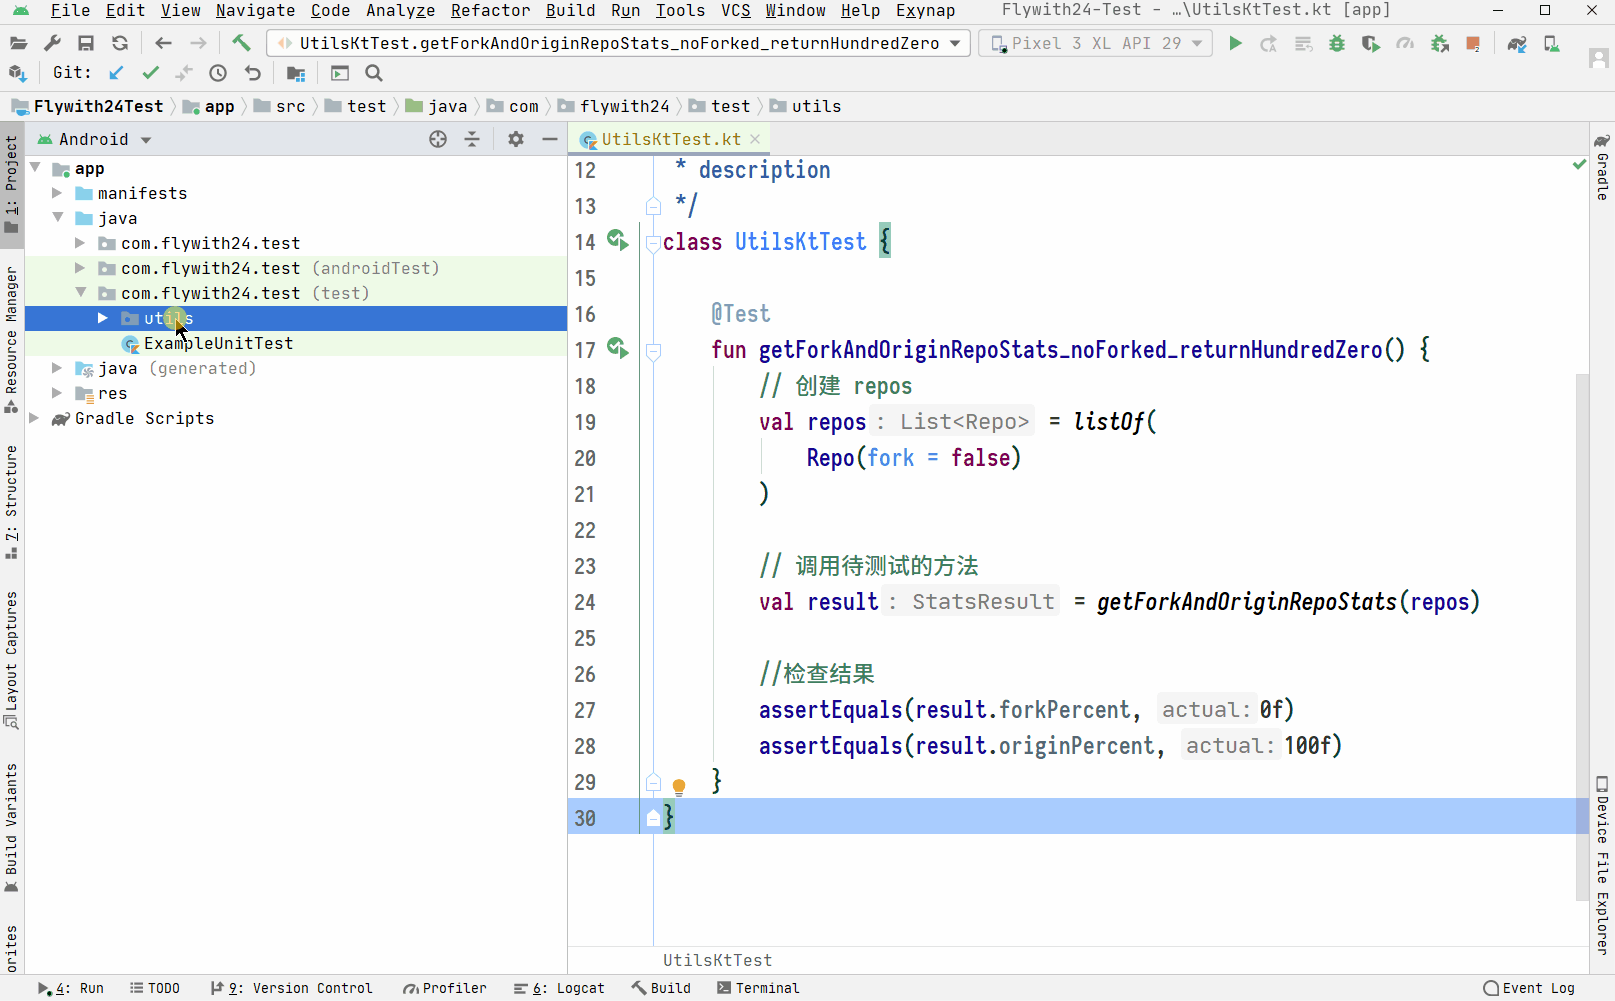Viewport: 1615px width, 1001px height.
Task: Open the Event Log
Action: (1529, 988)
